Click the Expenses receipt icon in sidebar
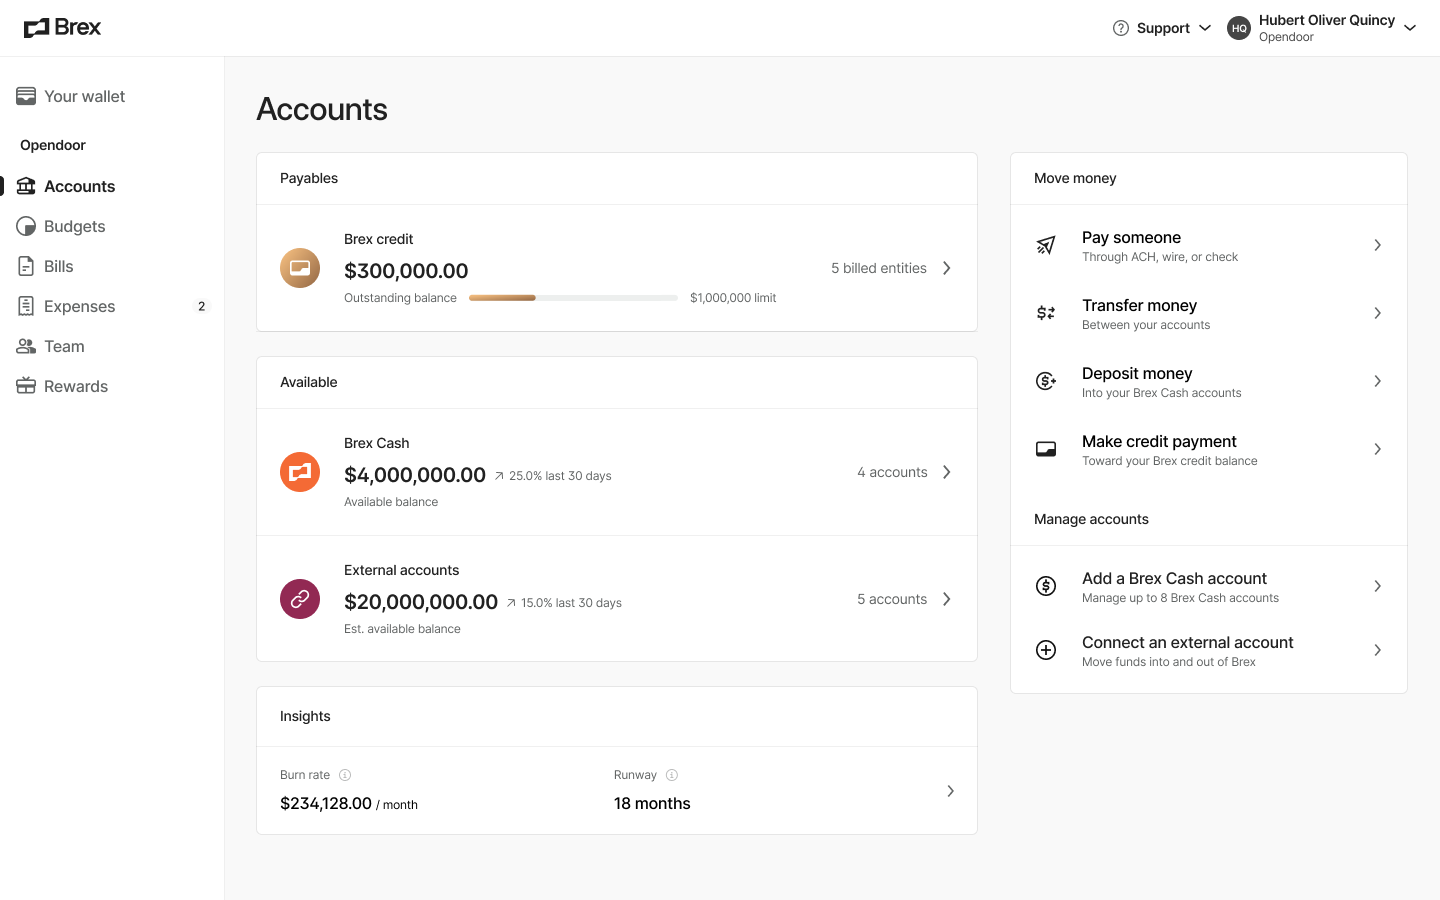1440x900 pixels. (26, 306)
